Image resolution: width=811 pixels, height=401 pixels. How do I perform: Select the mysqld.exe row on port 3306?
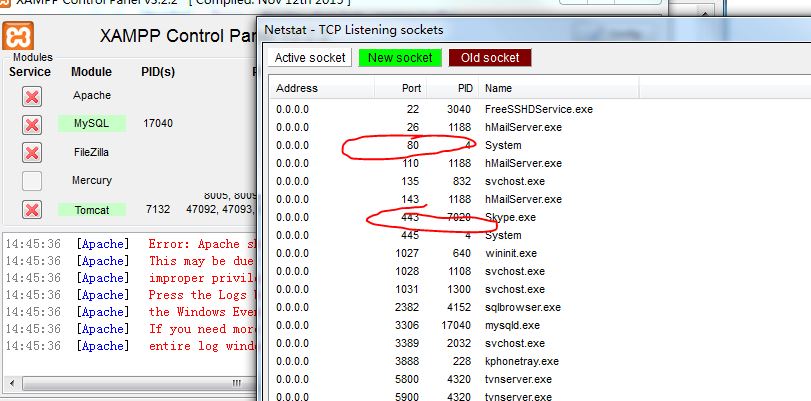[x=538, y=325]
